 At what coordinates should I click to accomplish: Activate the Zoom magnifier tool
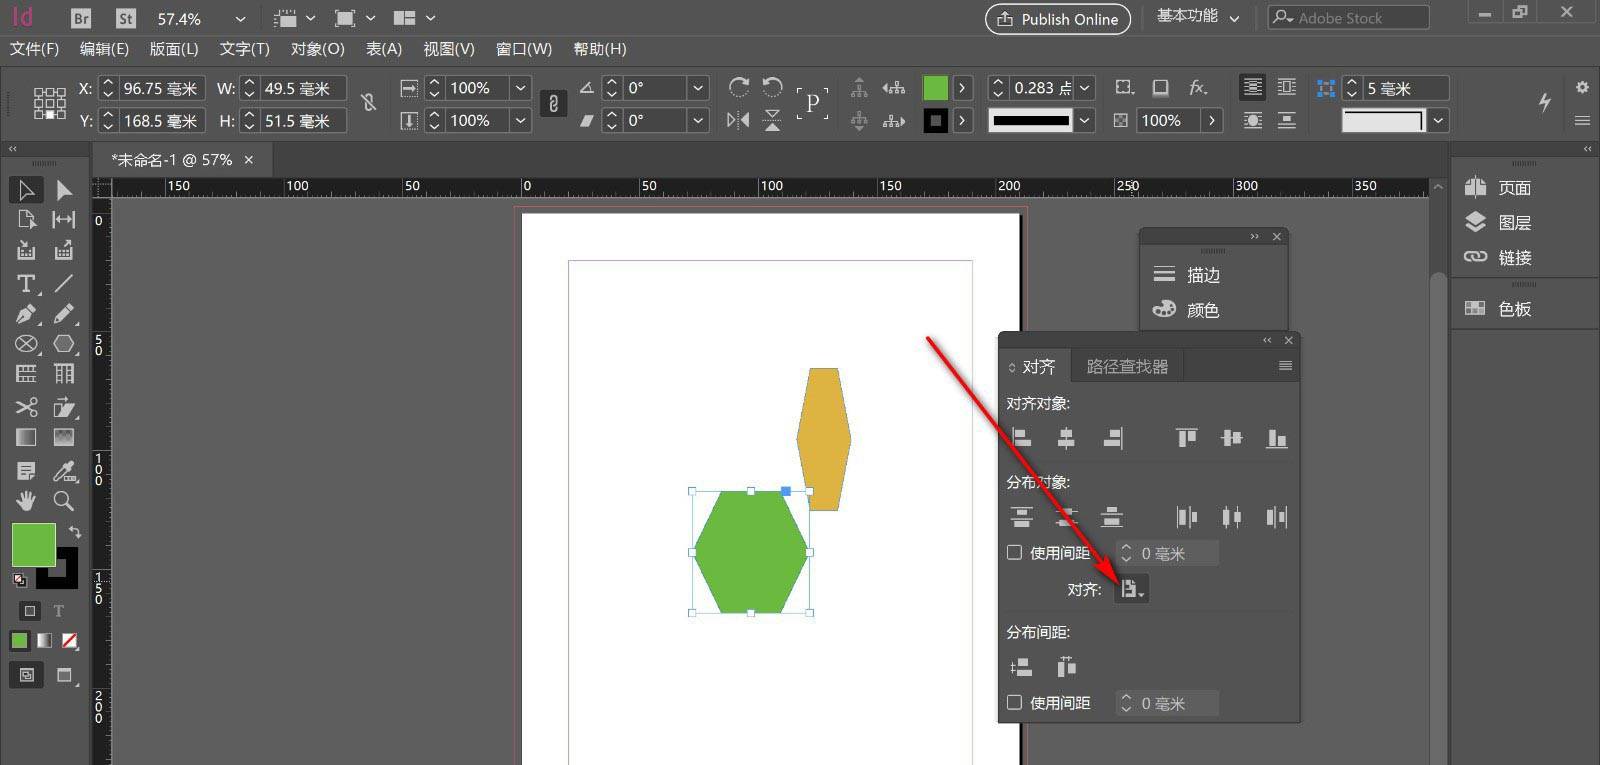pos(64,501)
